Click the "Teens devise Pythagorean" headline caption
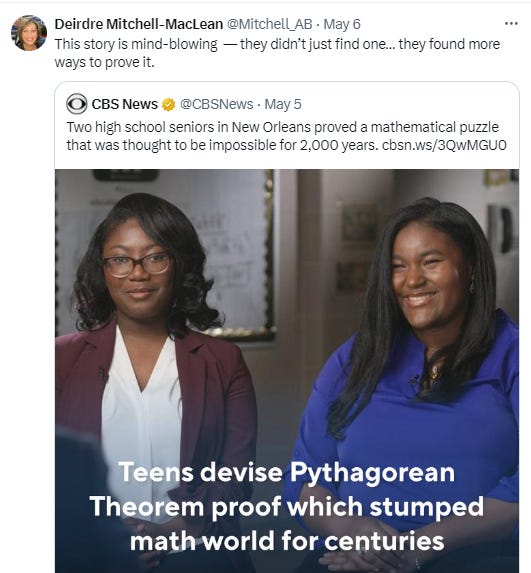Screen dimensions: 531x573 287,472
